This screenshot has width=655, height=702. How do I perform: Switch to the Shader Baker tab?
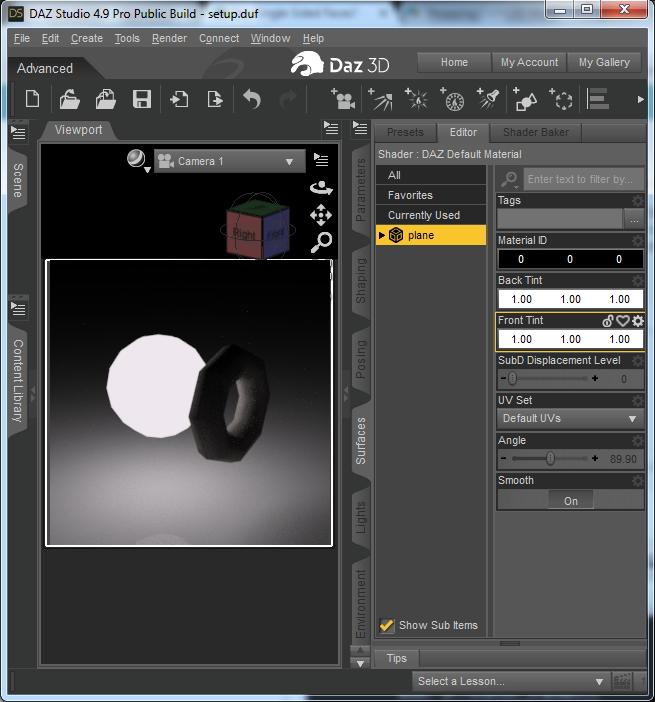click(535, 132)
